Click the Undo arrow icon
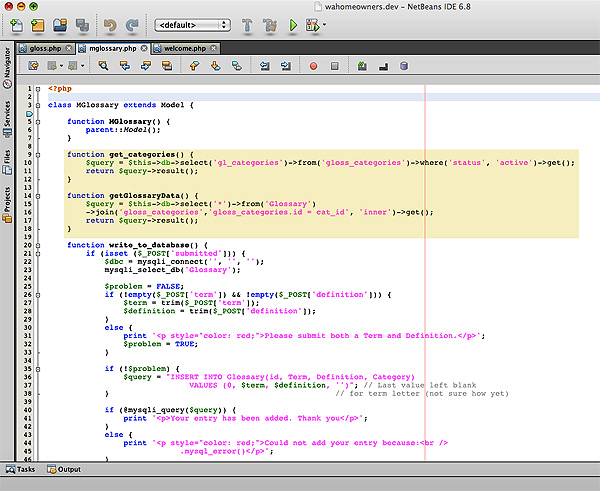Viewport: 600px width, 491px height. coord(110,25)
